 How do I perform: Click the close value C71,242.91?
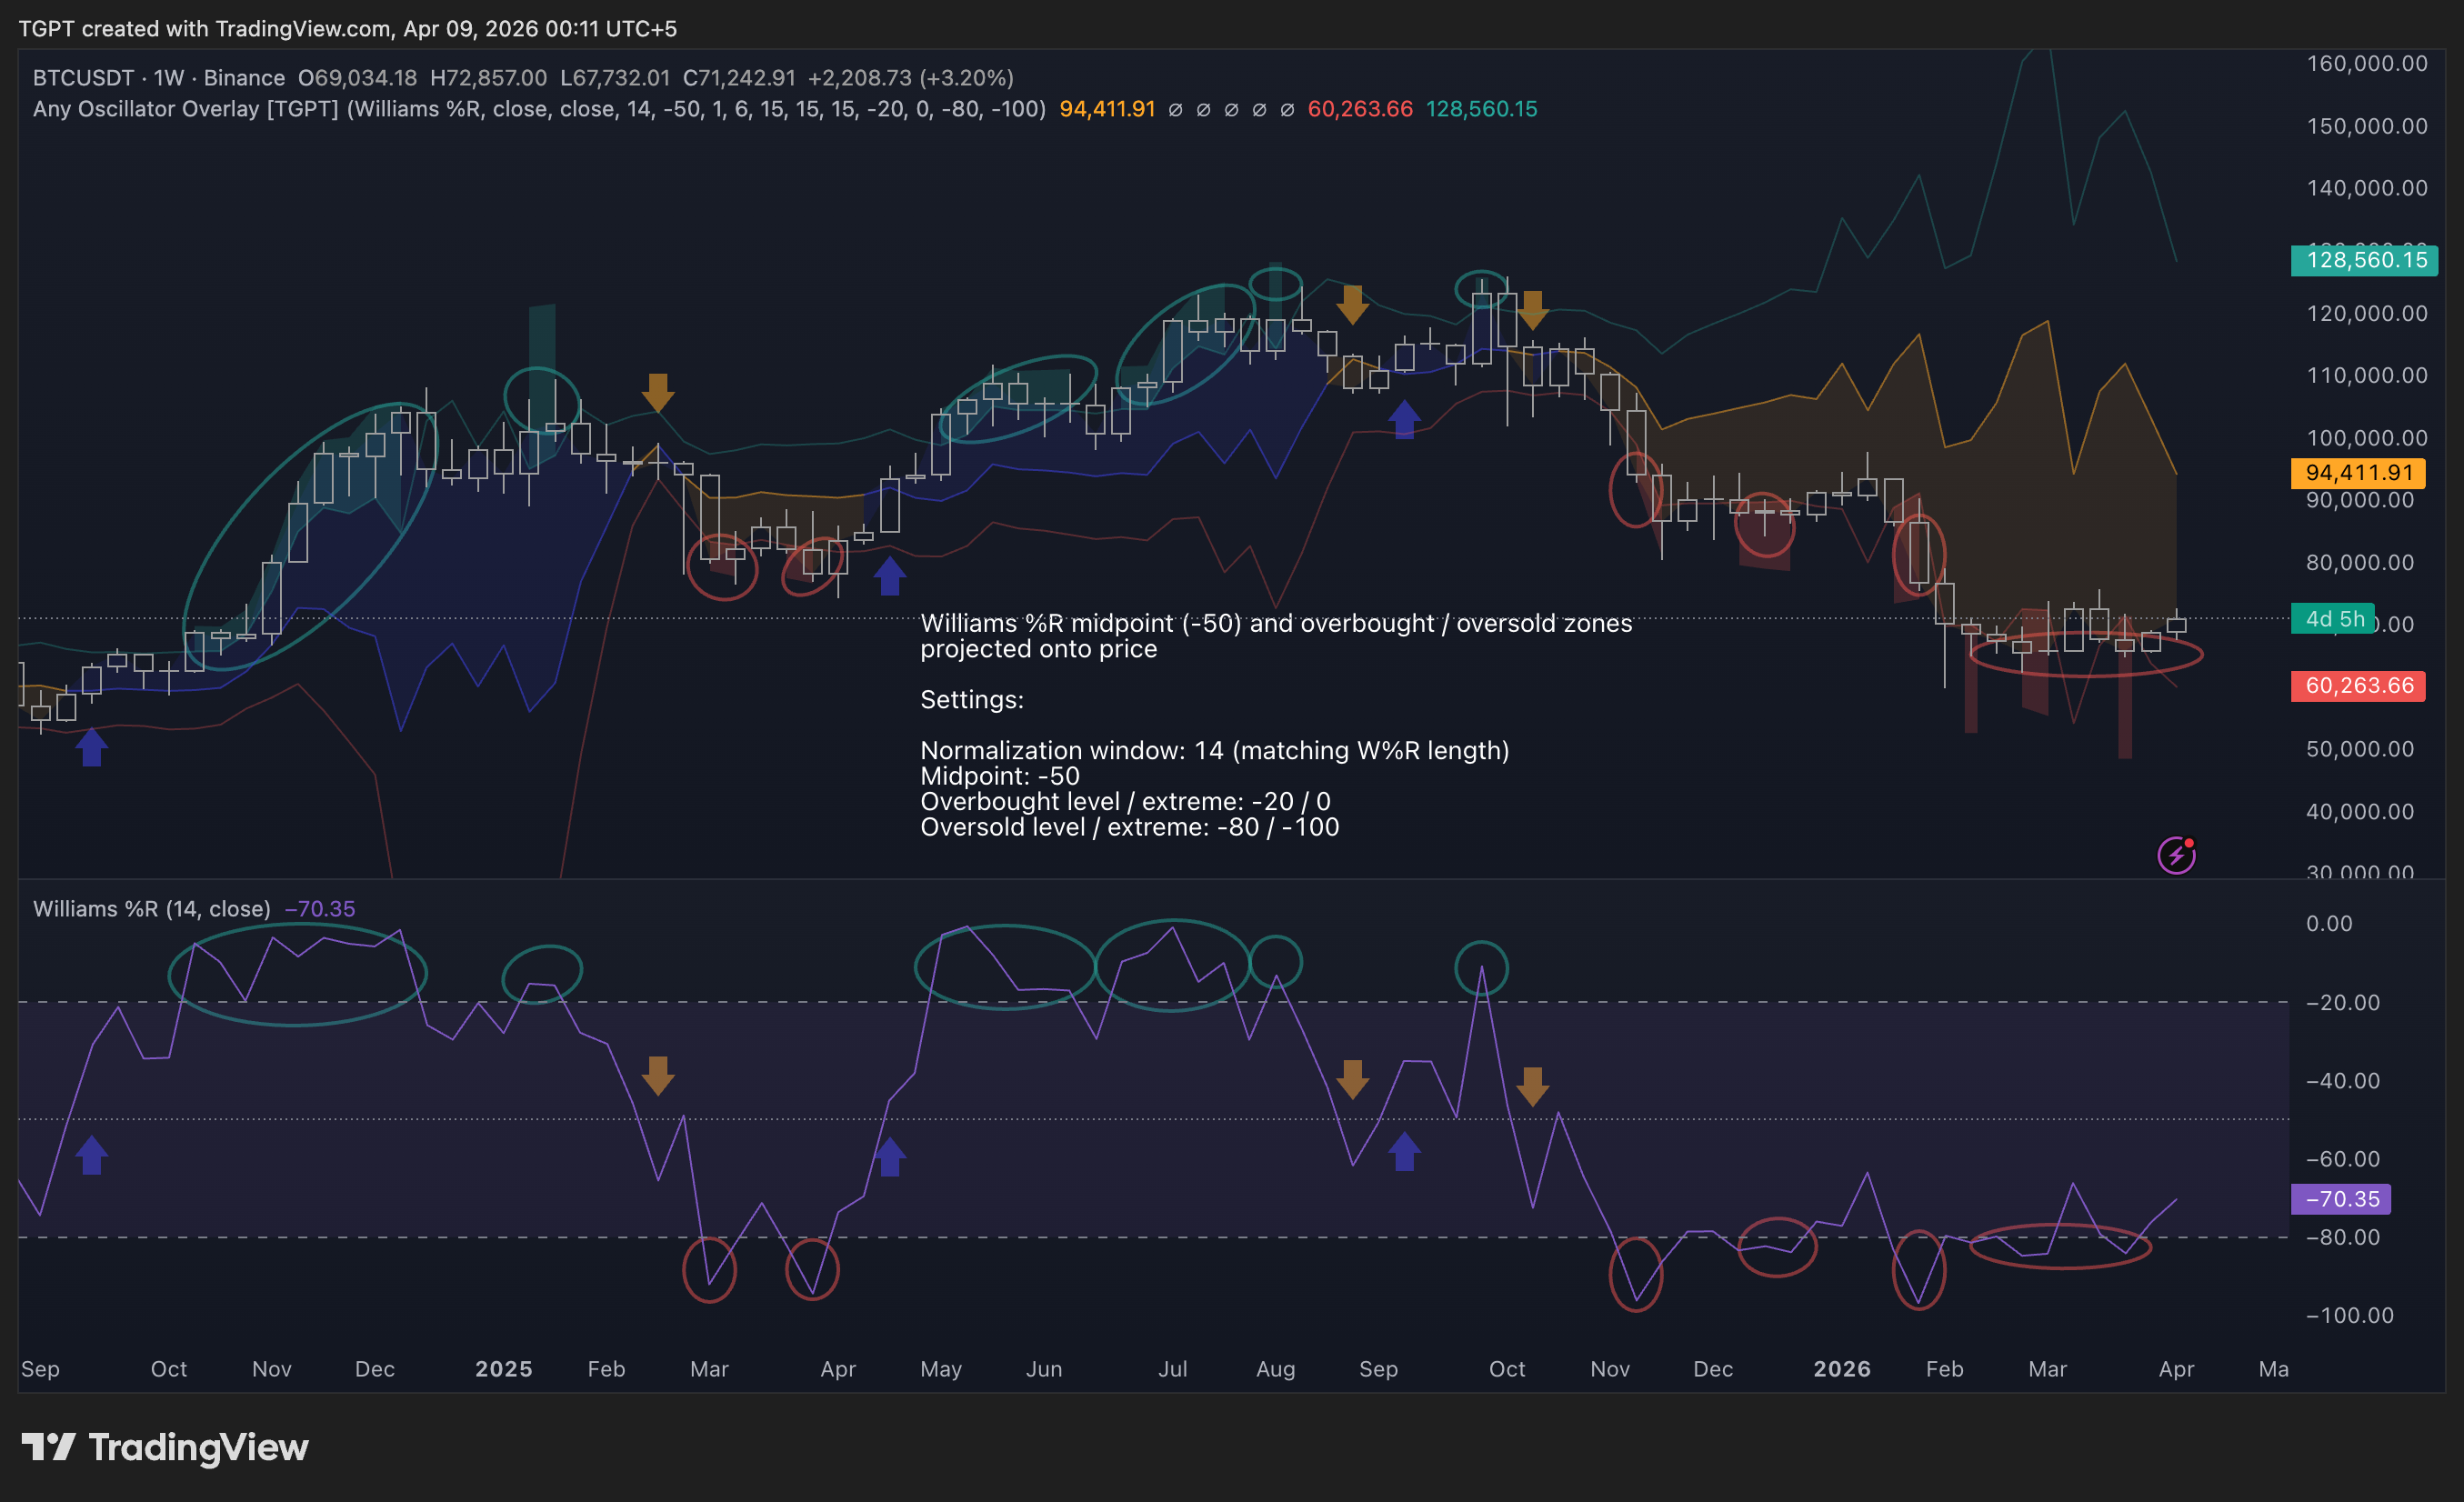(x=739, y=78)
